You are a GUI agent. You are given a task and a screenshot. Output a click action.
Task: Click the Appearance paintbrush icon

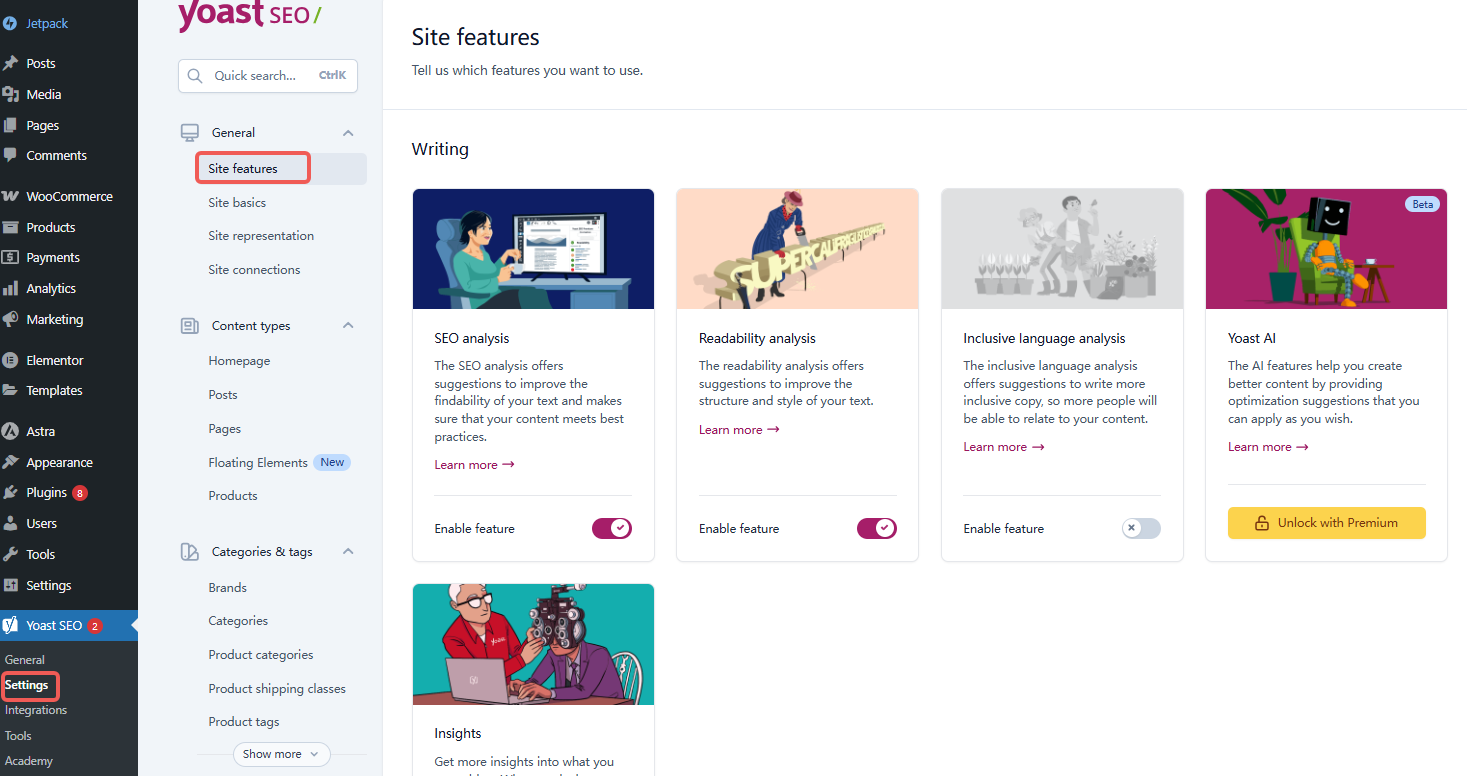(x=10, y=463)
